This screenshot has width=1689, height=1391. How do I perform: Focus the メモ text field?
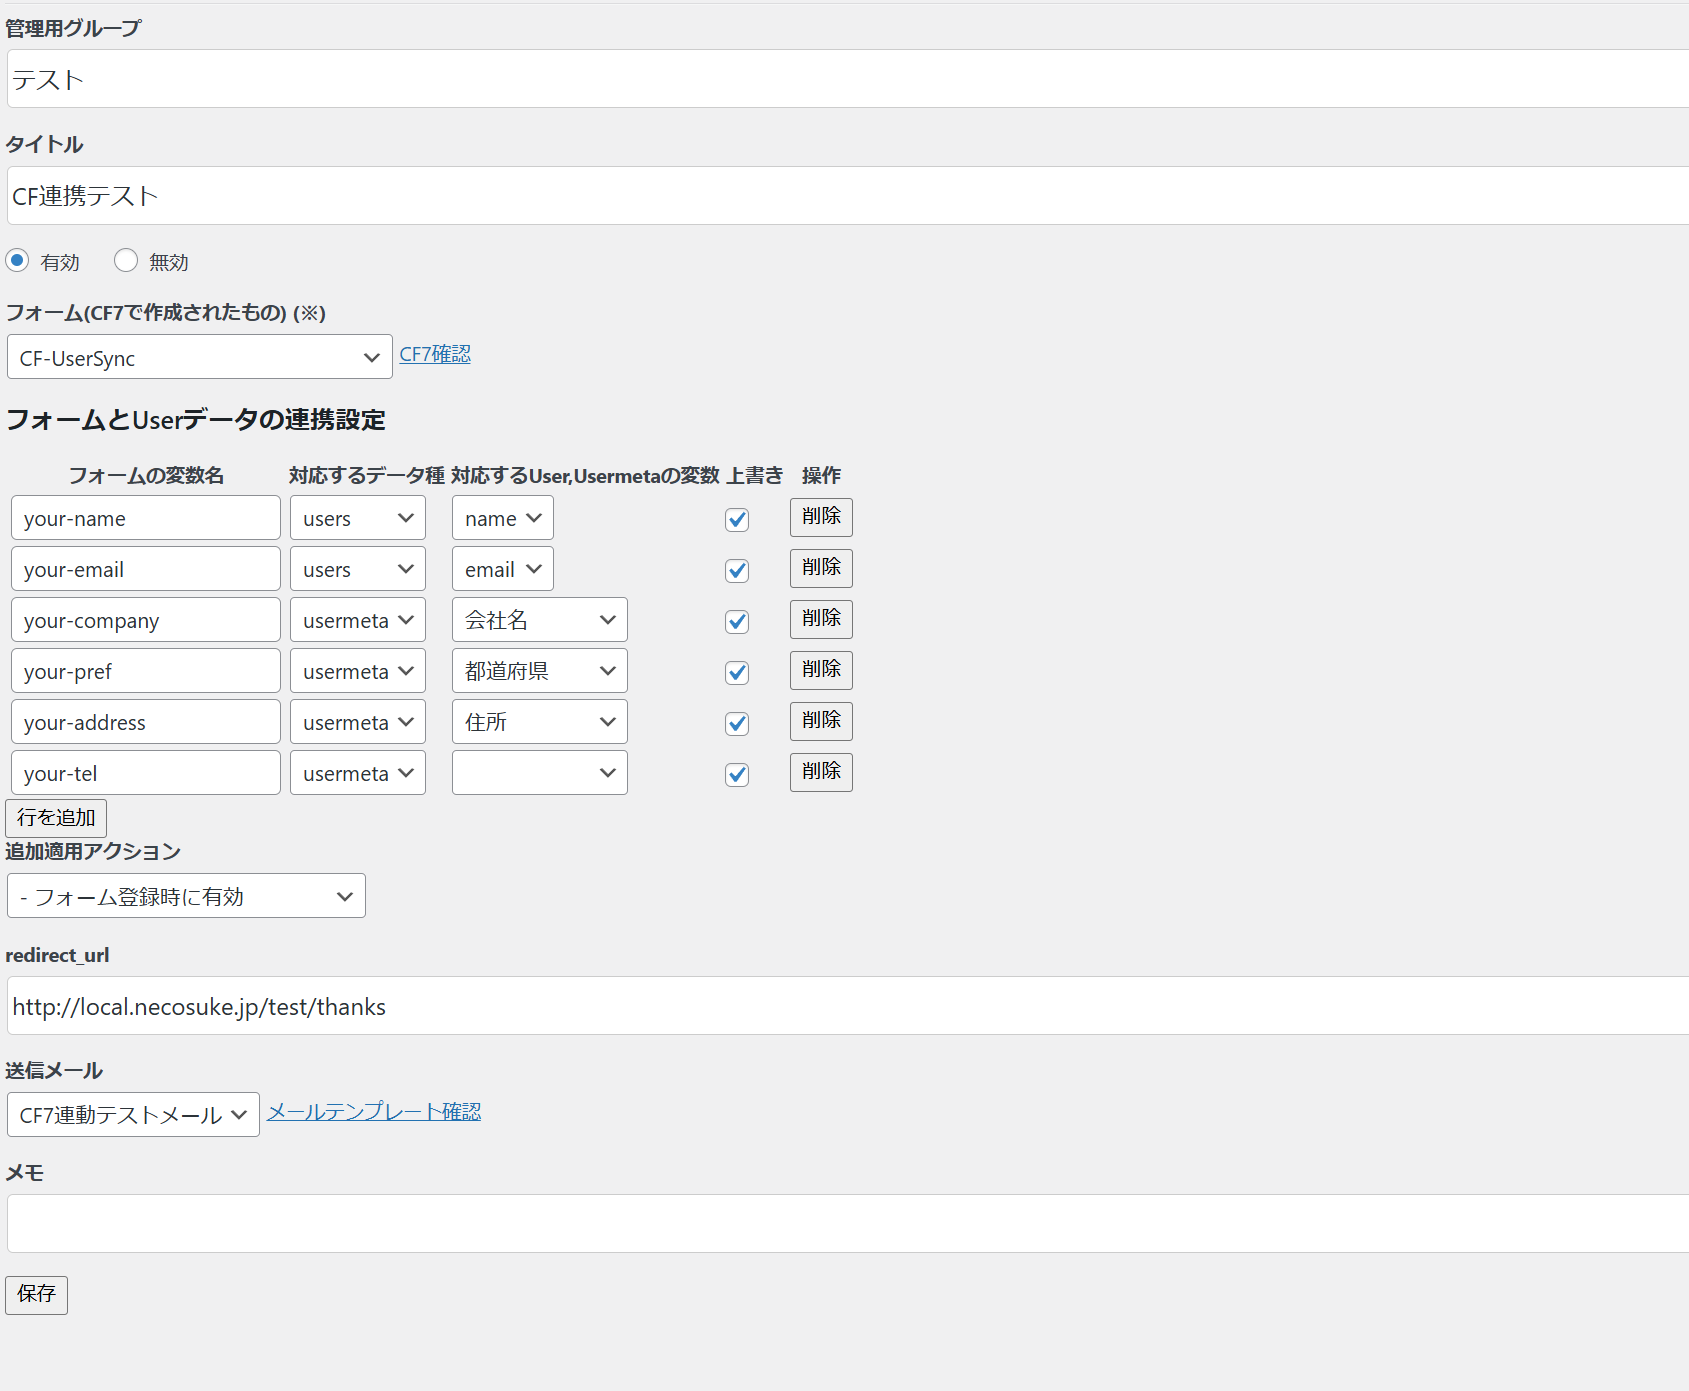pyautogui.click(x=840, y=1223)
